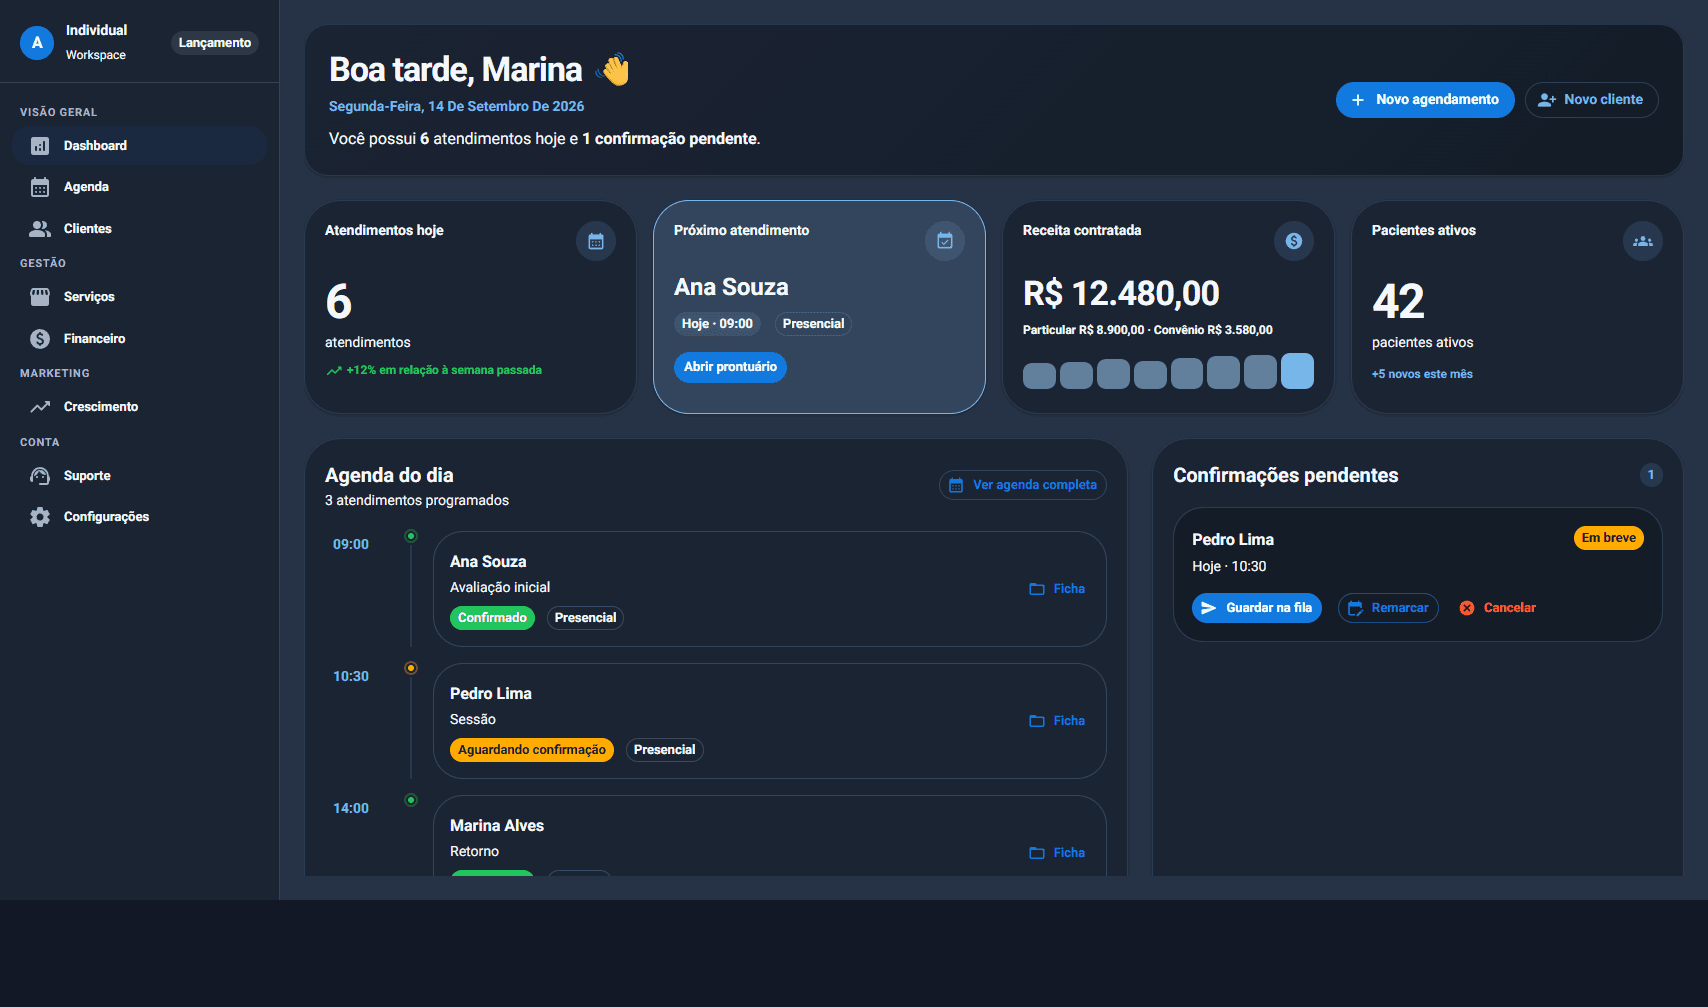
Task: Click the Aguardando confirmação badge
Action: pos(532,750)
